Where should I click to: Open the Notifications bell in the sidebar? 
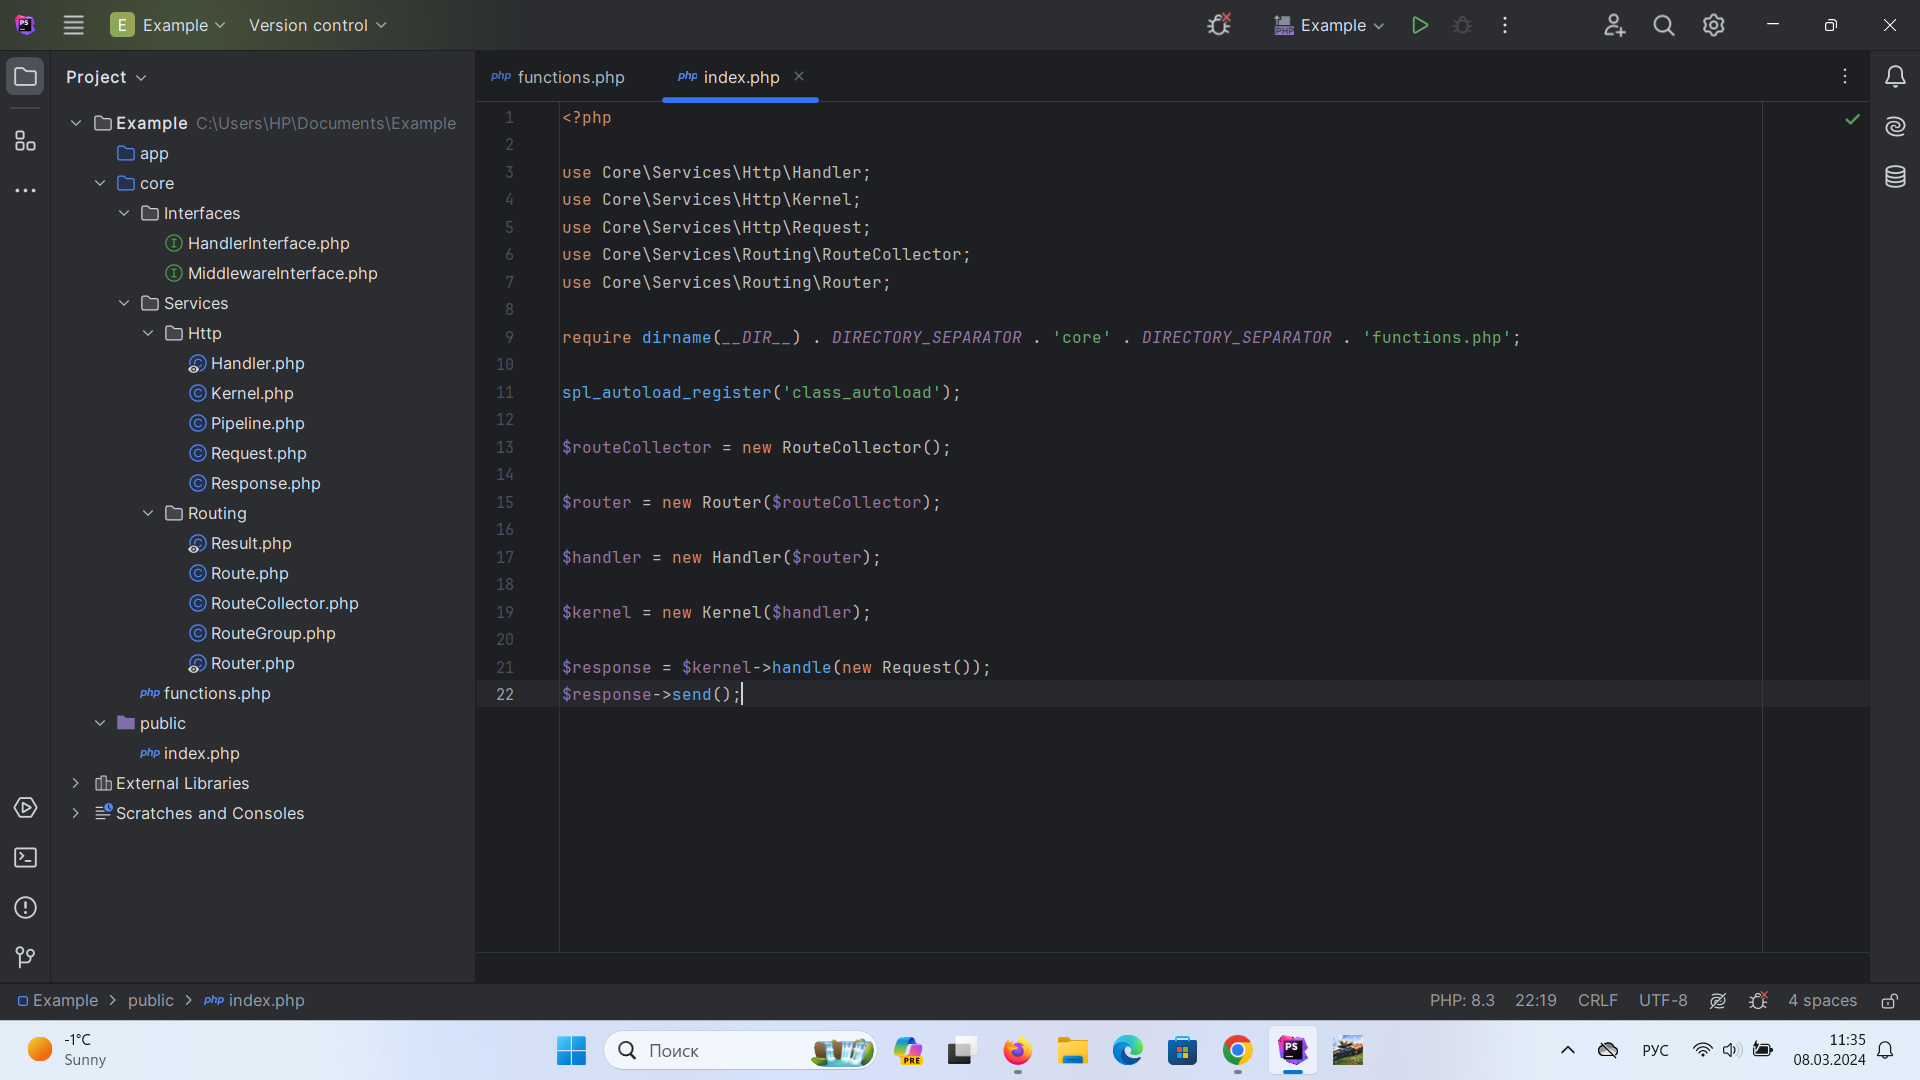1895,77
